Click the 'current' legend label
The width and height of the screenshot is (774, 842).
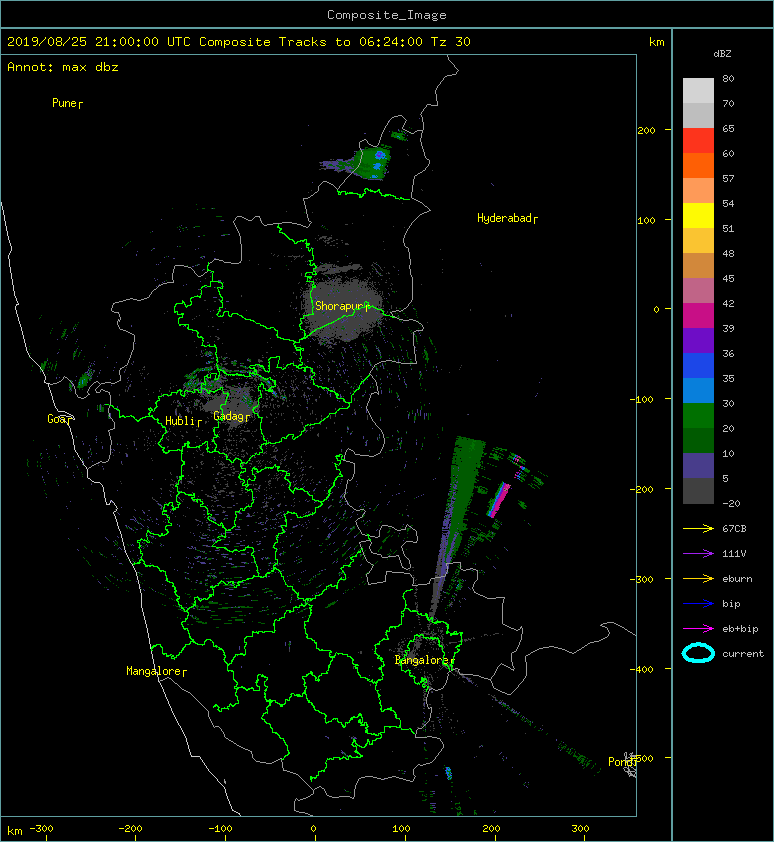[x=743, y=654]
